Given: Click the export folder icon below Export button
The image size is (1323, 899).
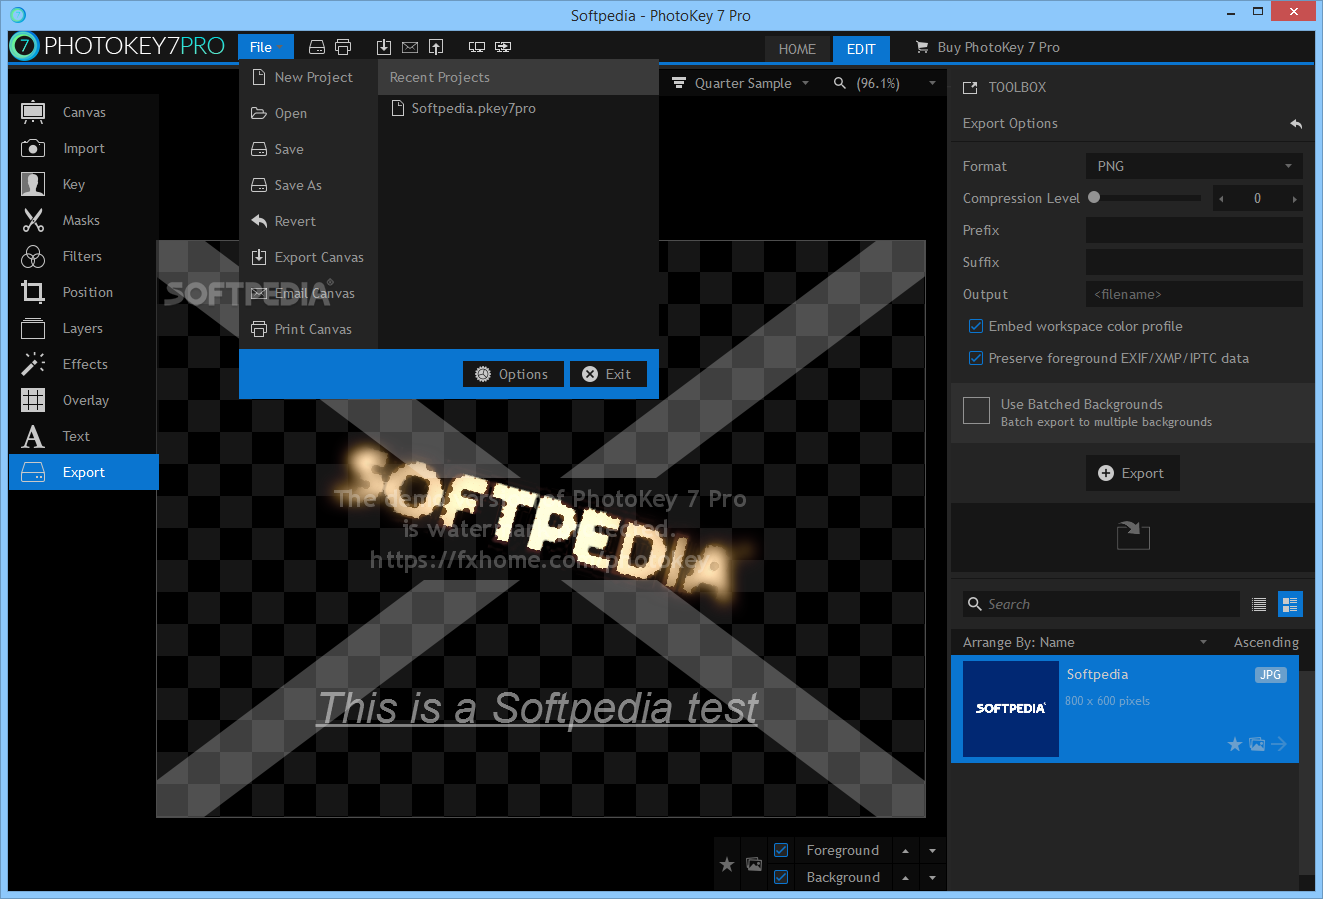Looking at the screenshot, I should pyautogui.click(x=1133, y=535).
